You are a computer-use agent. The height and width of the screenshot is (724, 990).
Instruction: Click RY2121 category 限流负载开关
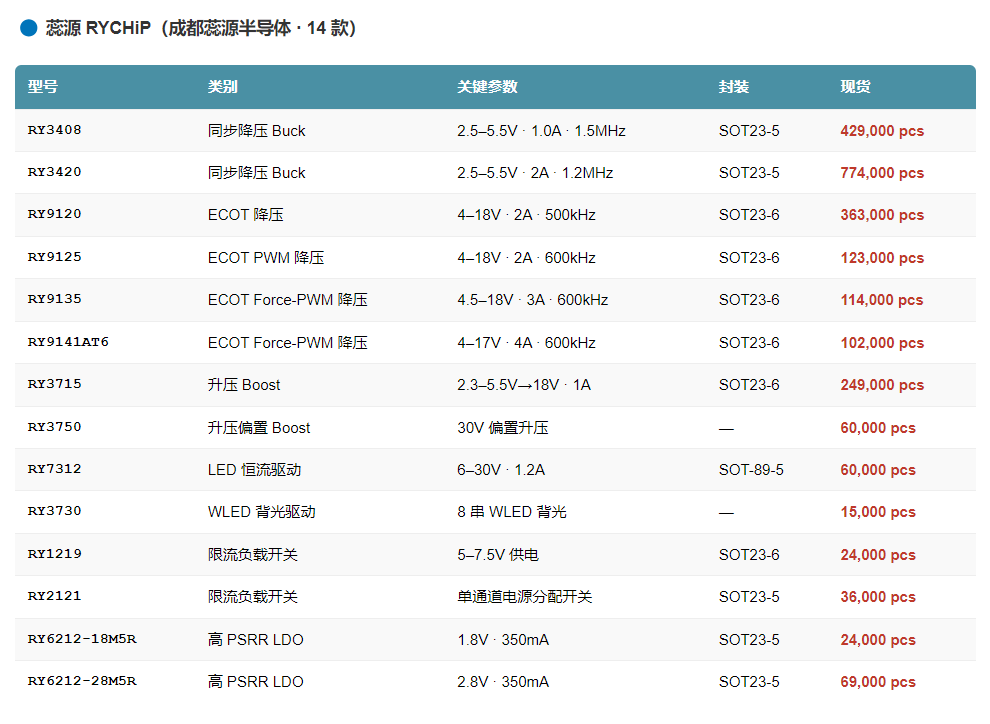coord(253,596)
